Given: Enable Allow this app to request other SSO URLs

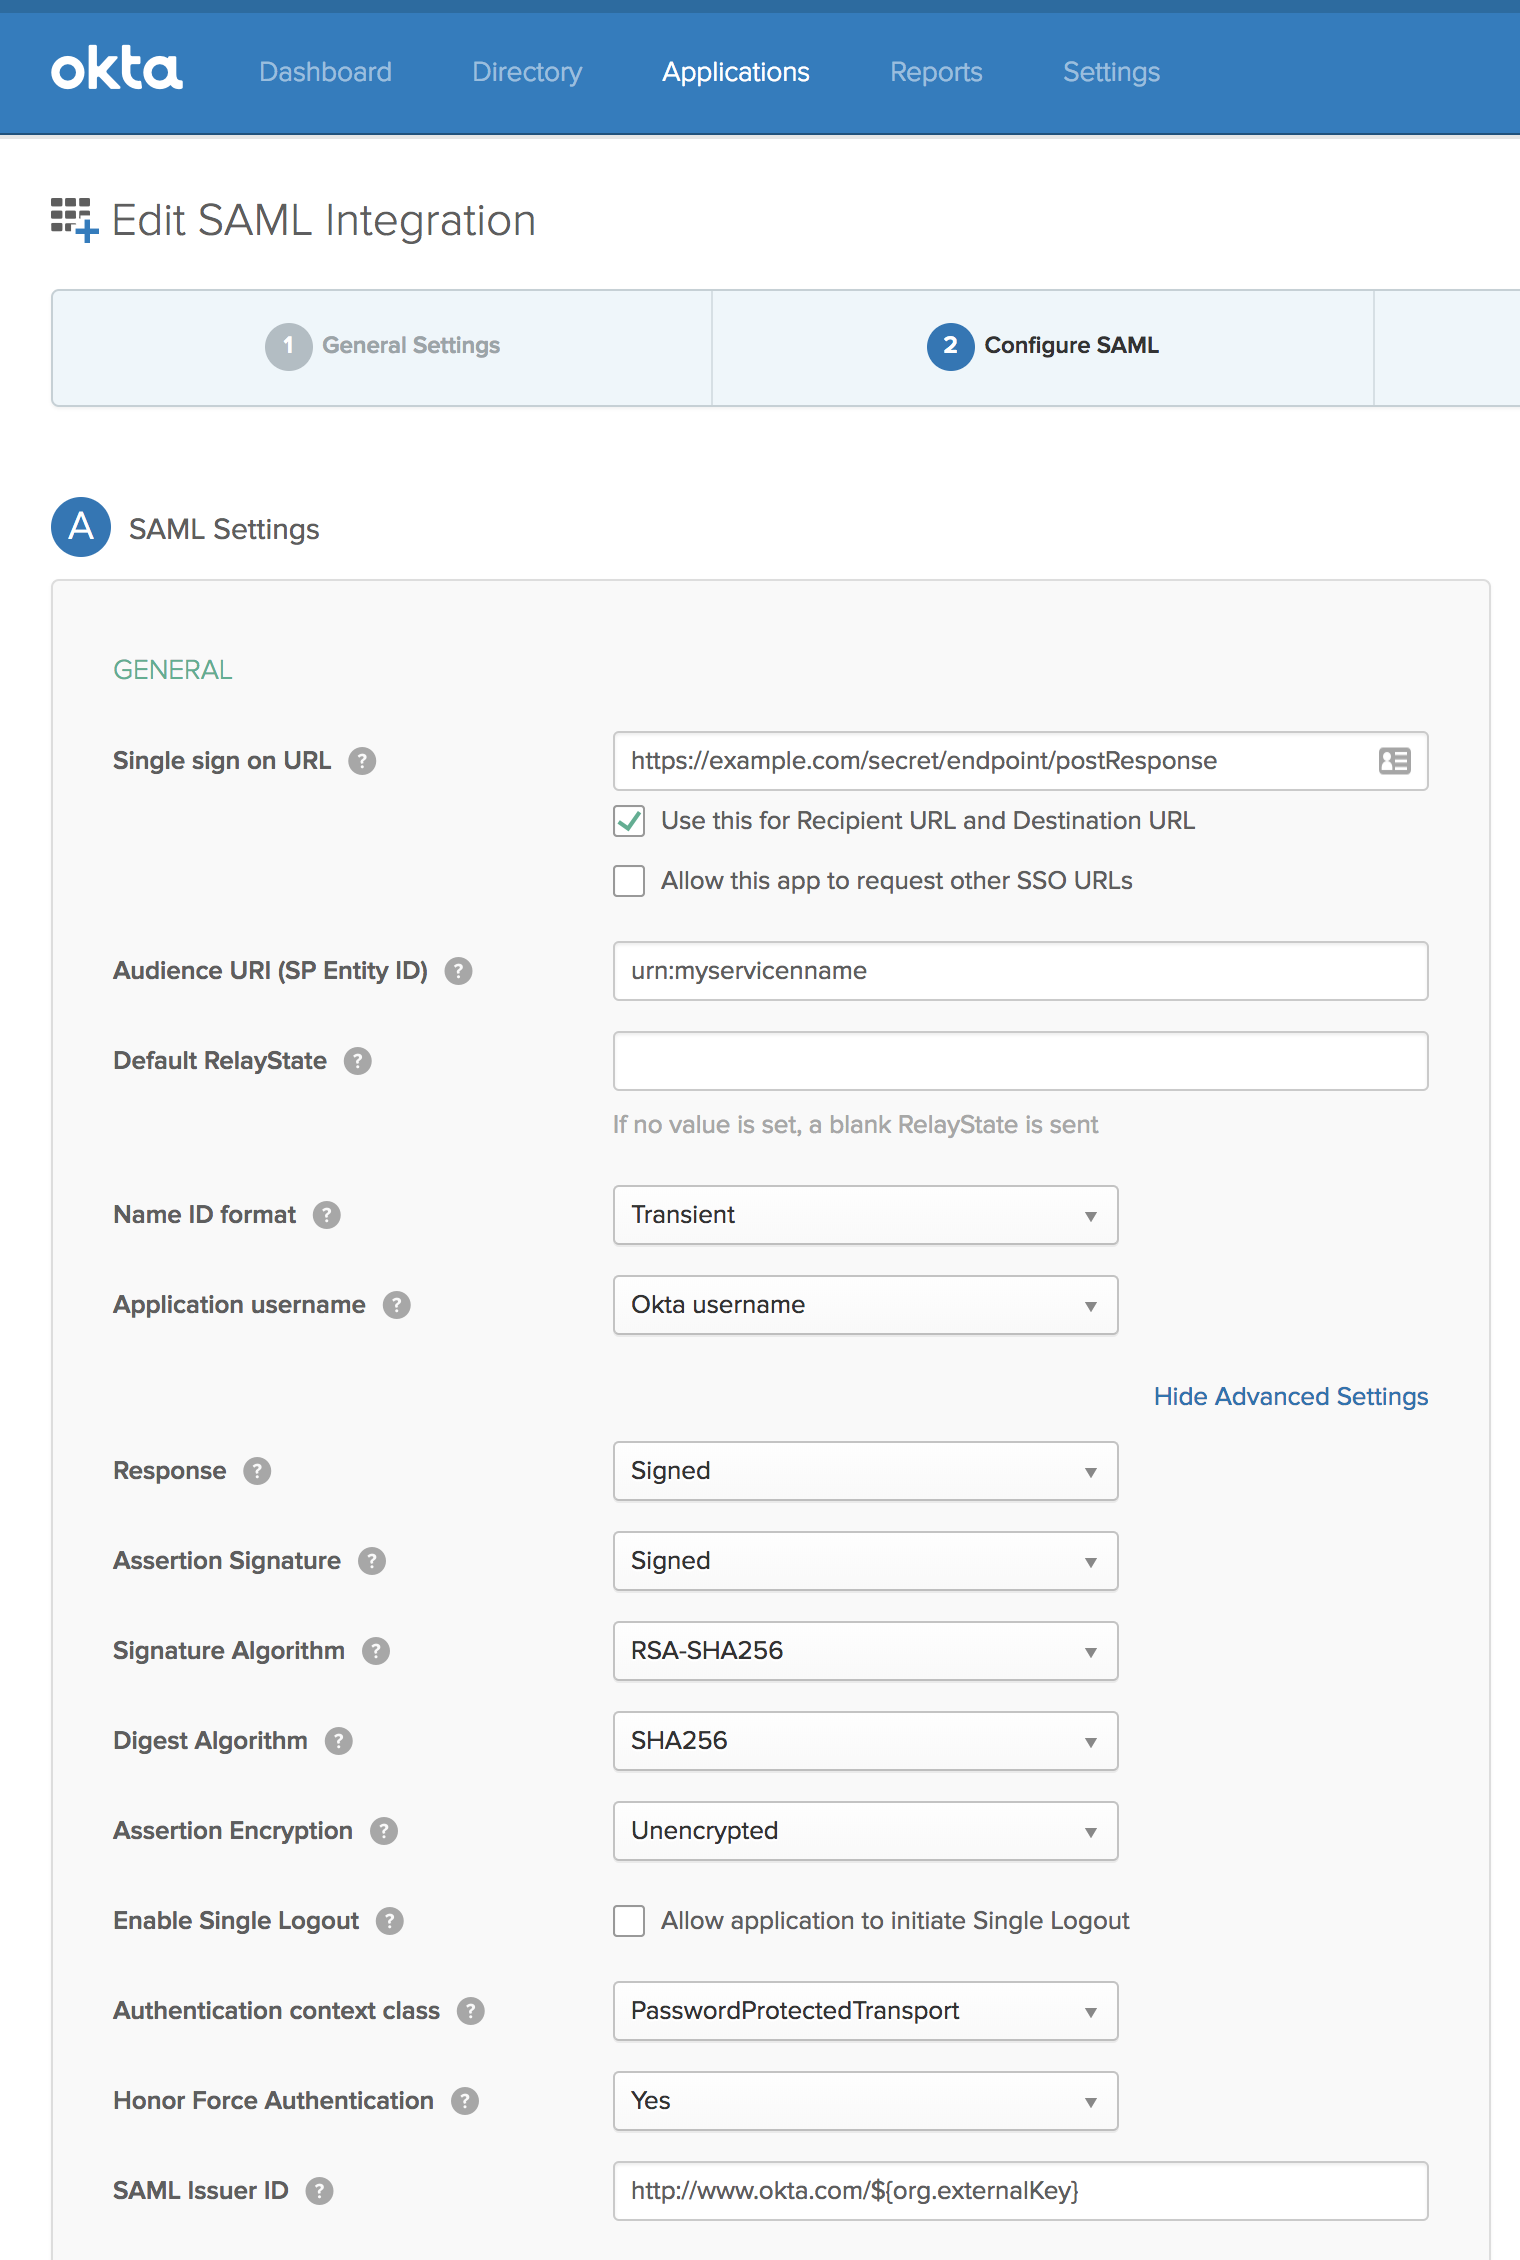Looking at the screenshot, I should 629,881.
